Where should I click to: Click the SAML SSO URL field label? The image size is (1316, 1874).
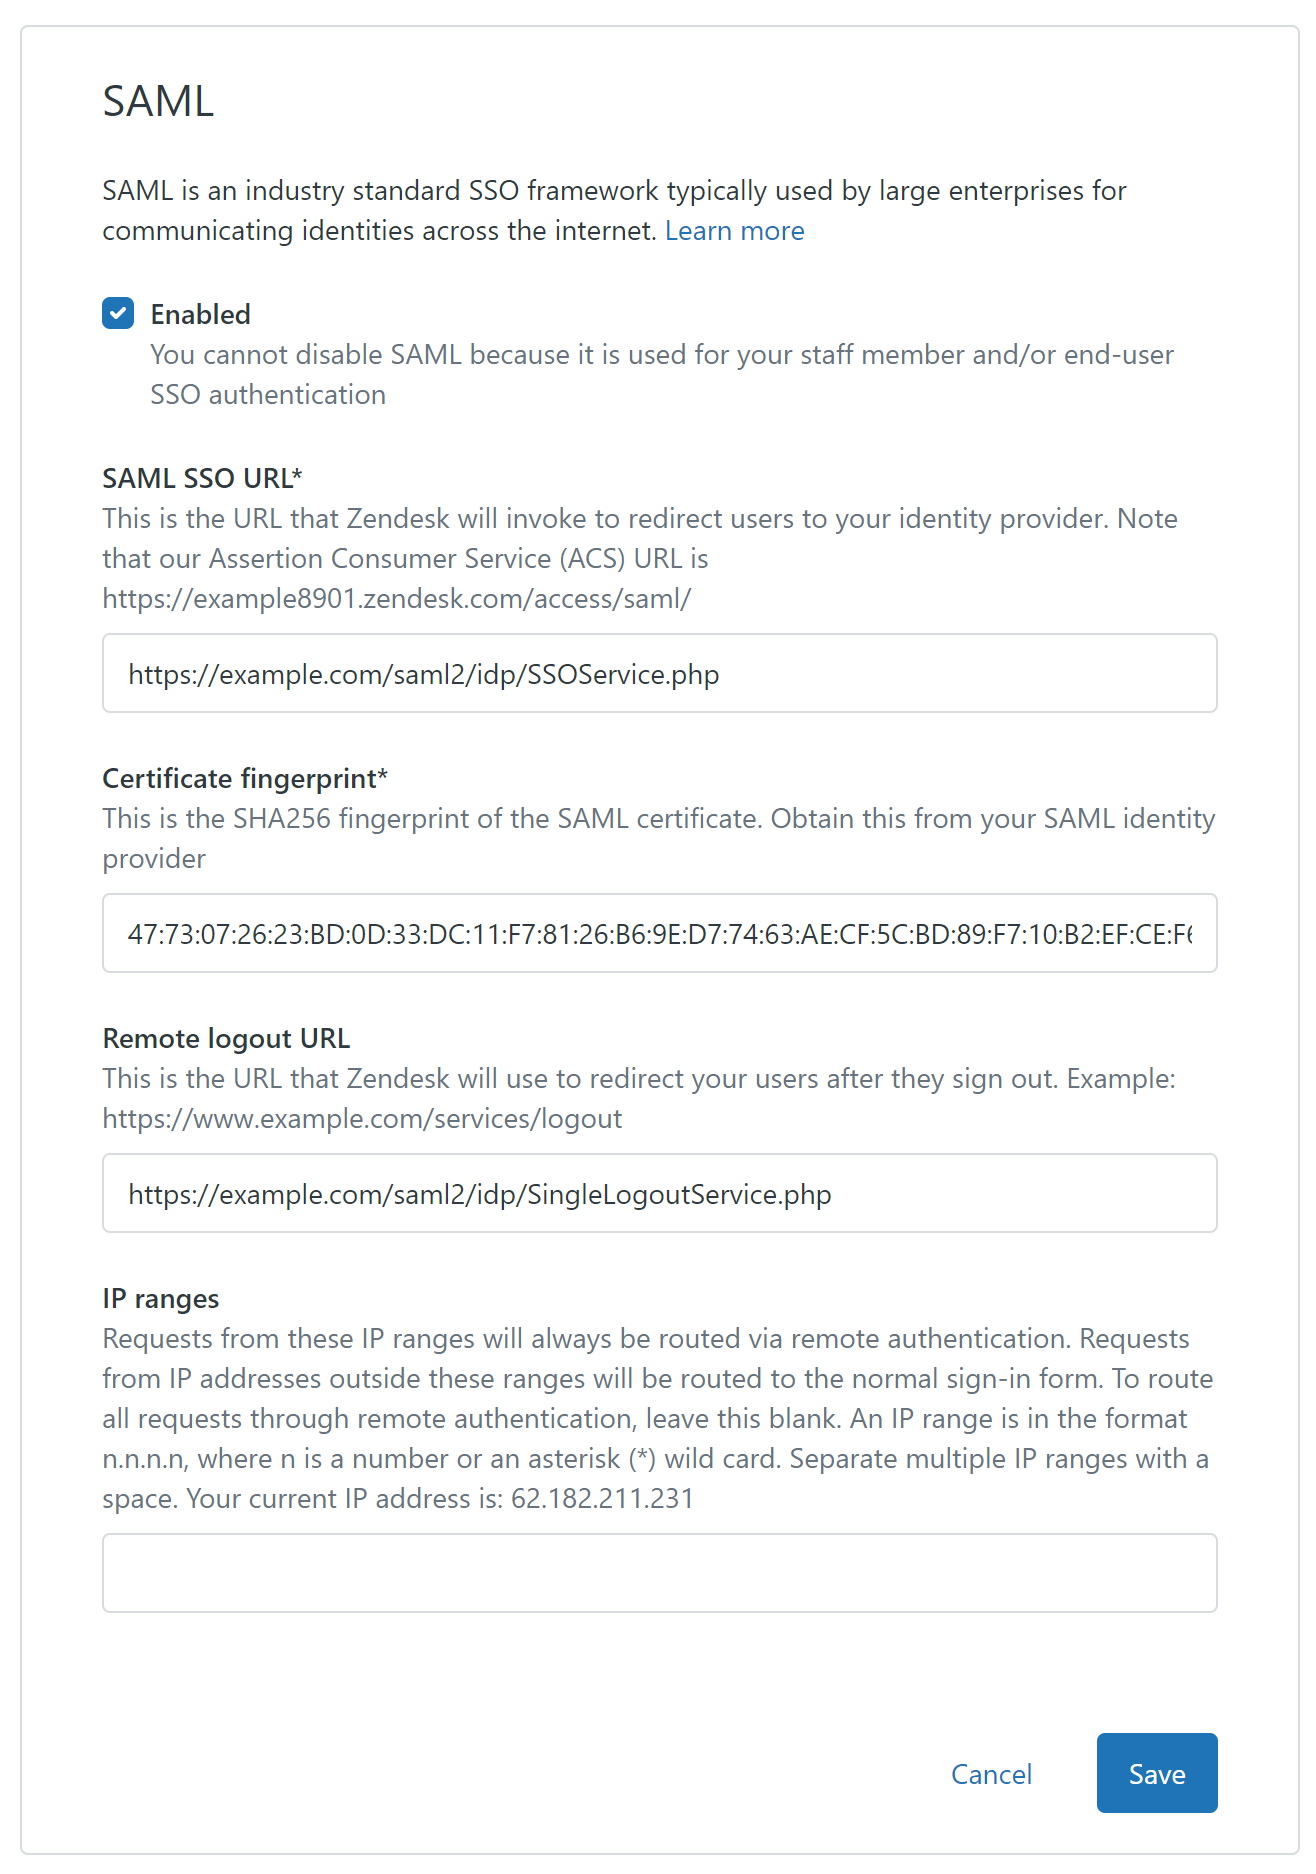tap(202, 478)
